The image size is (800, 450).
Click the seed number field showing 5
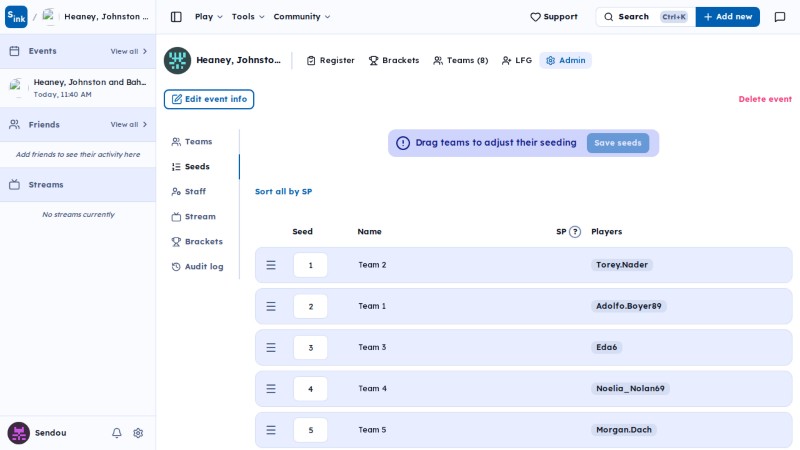point(310,430)
